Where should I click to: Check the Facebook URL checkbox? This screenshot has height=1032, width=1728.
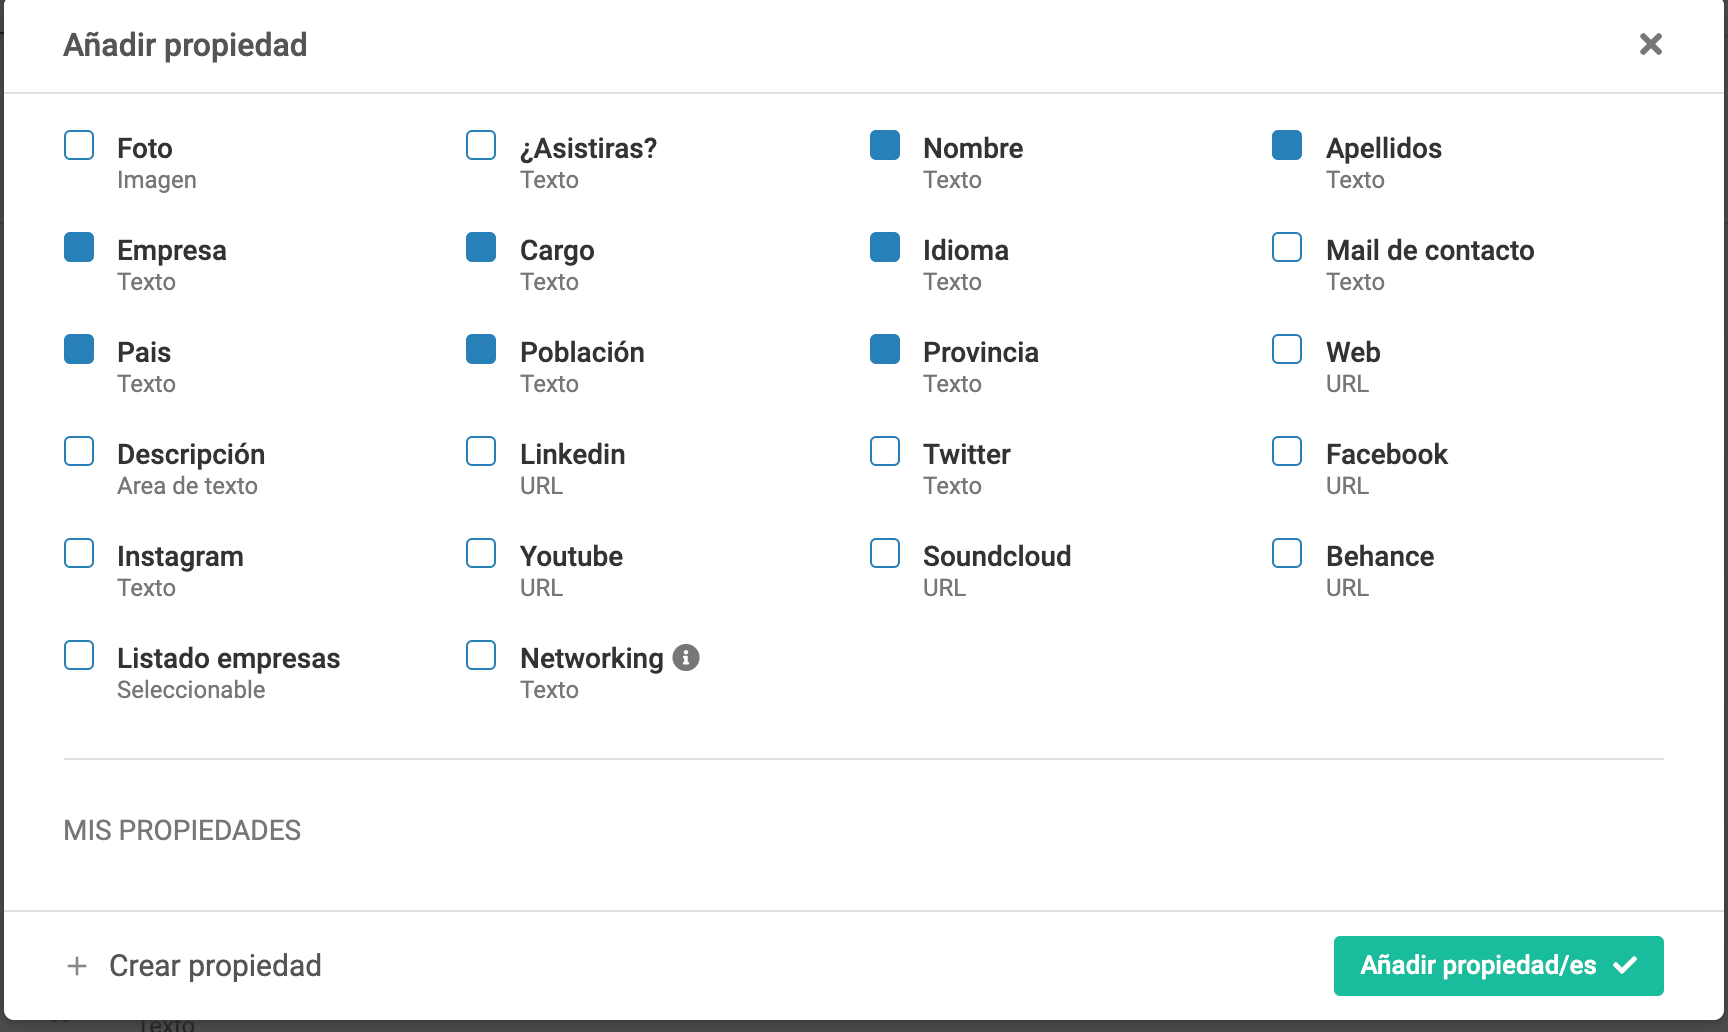point(1287,451)
